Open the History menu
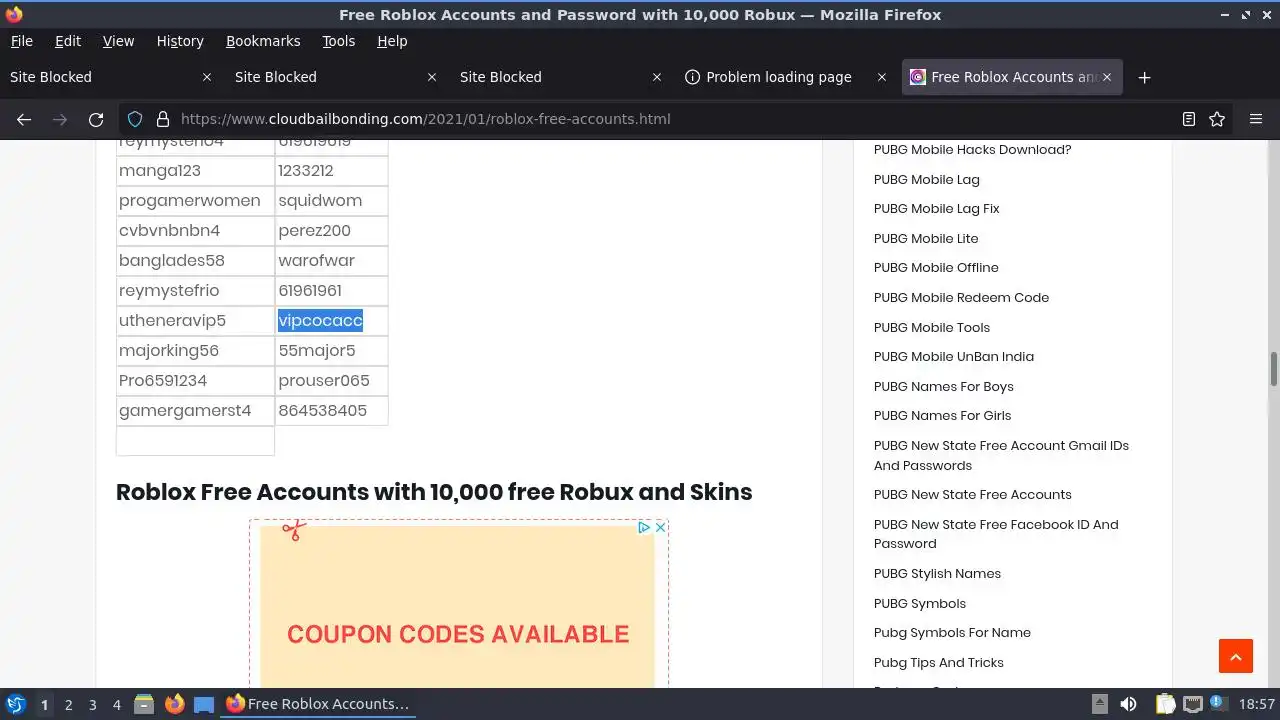 click(180, 41)
